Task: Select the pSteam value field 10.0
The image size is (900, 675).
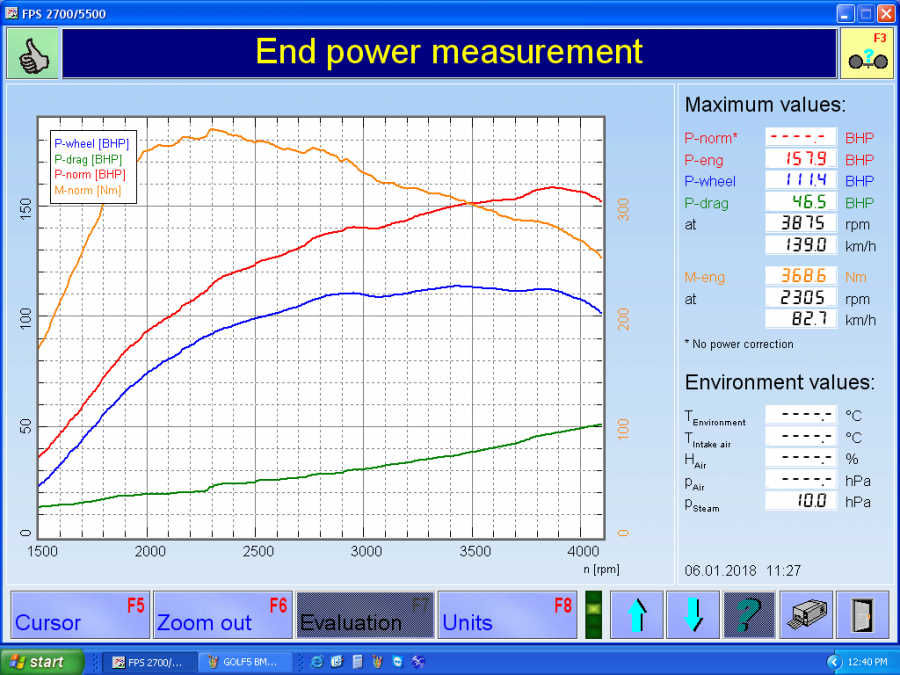Action: 801,501
